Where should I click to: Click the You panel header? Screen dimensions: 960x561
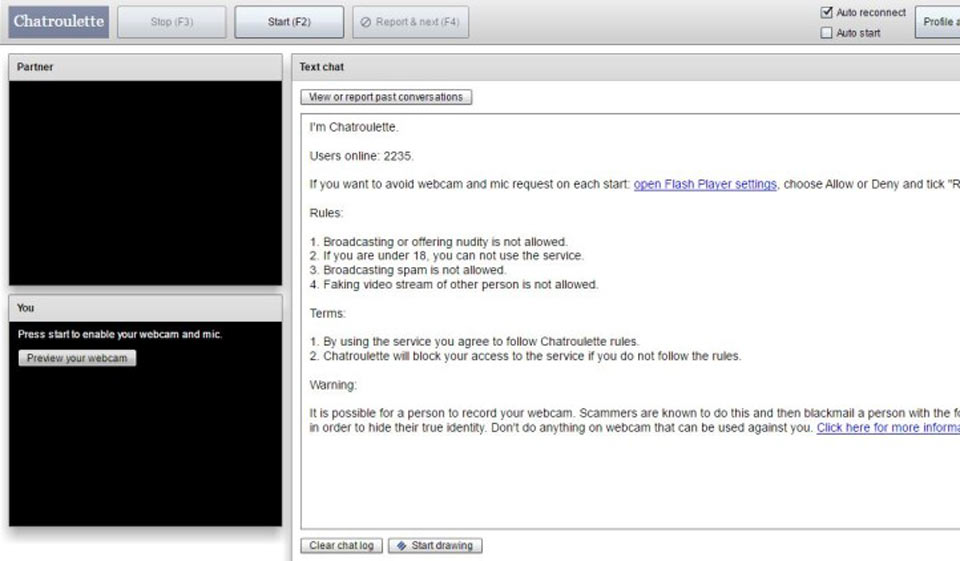point(145,308)
